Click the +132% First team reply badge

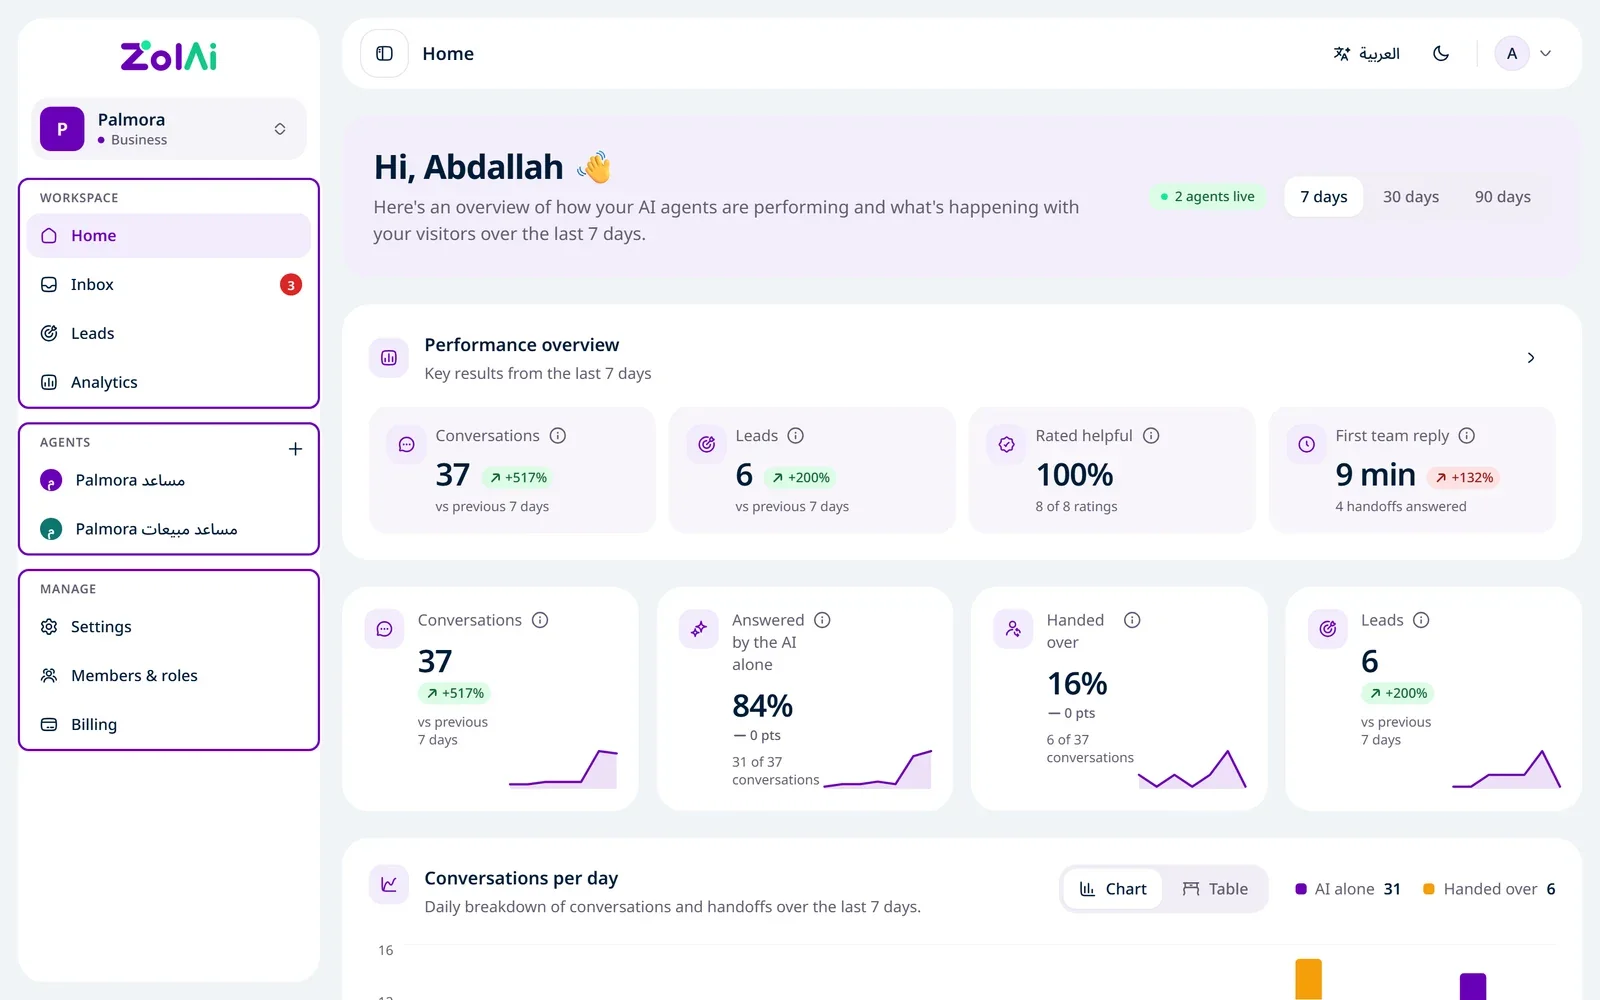tap(1463, 478)
